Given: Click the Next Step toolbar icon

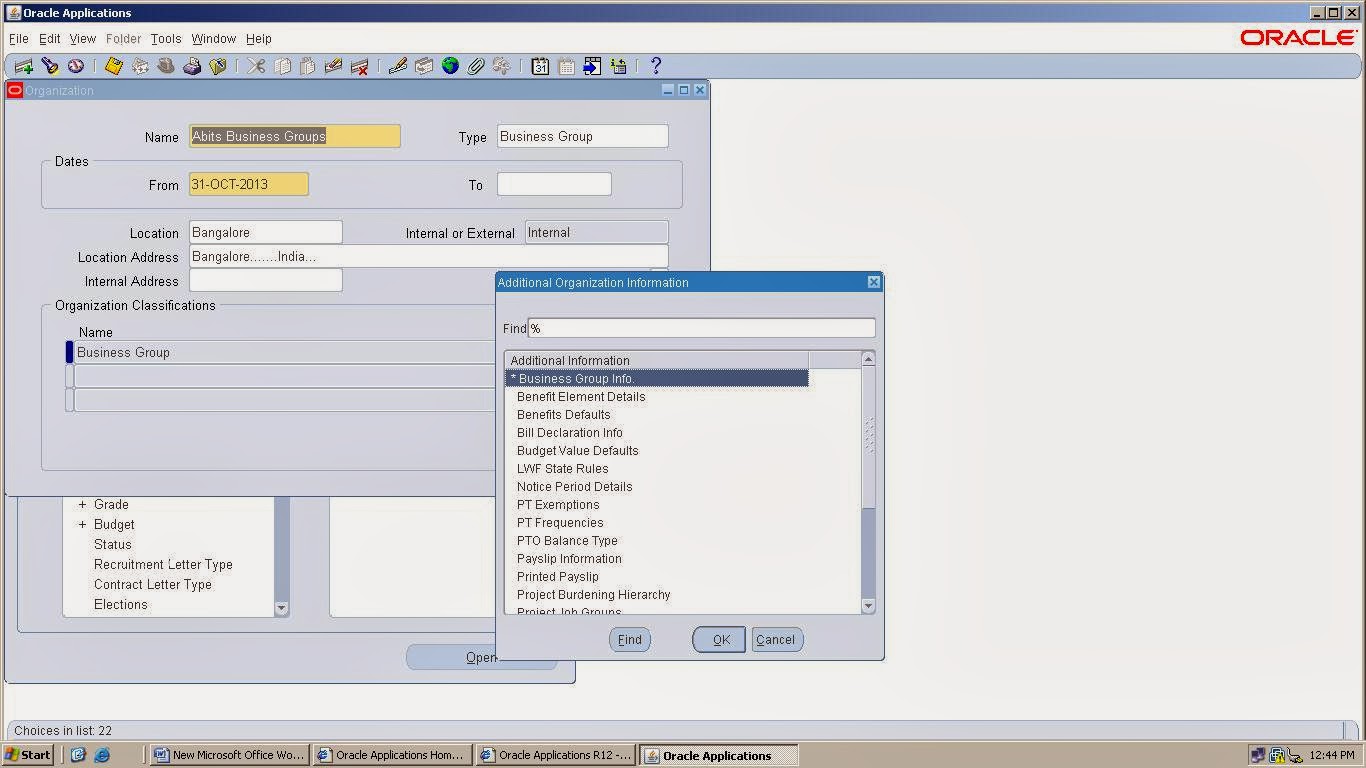Looking at the screenshot, I should (x=140, y=66).
